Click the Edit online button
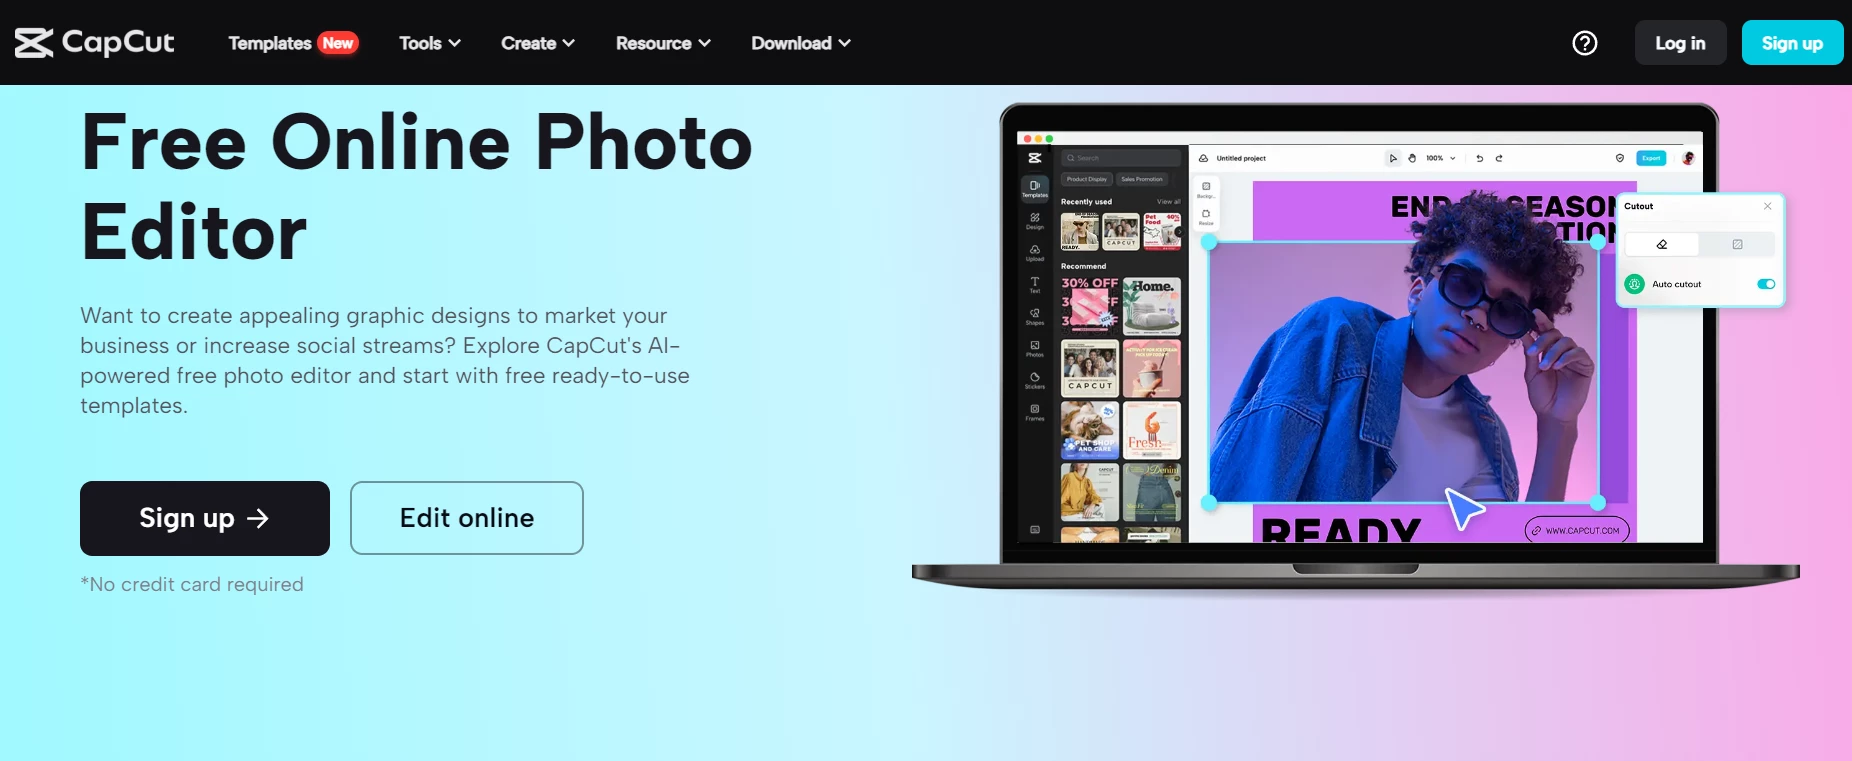The width and height of the screenshot is (1852, 761). click(467, 518)
